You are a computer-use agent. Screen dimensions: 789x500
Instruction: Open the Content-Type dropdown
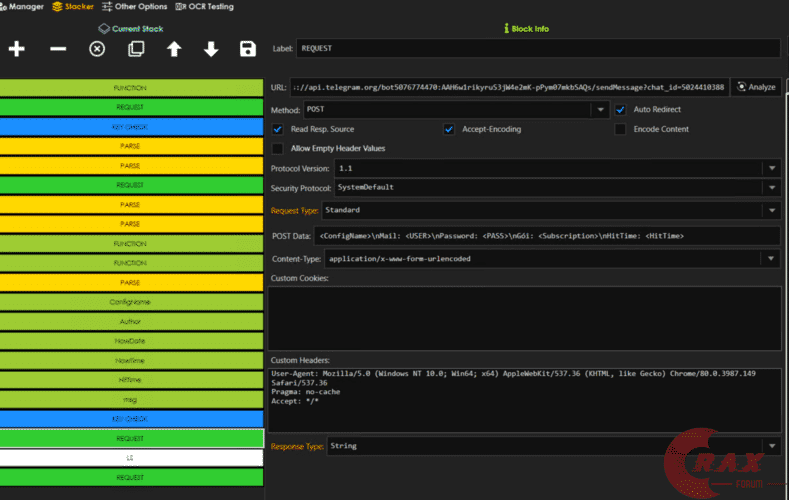[552, 259]
